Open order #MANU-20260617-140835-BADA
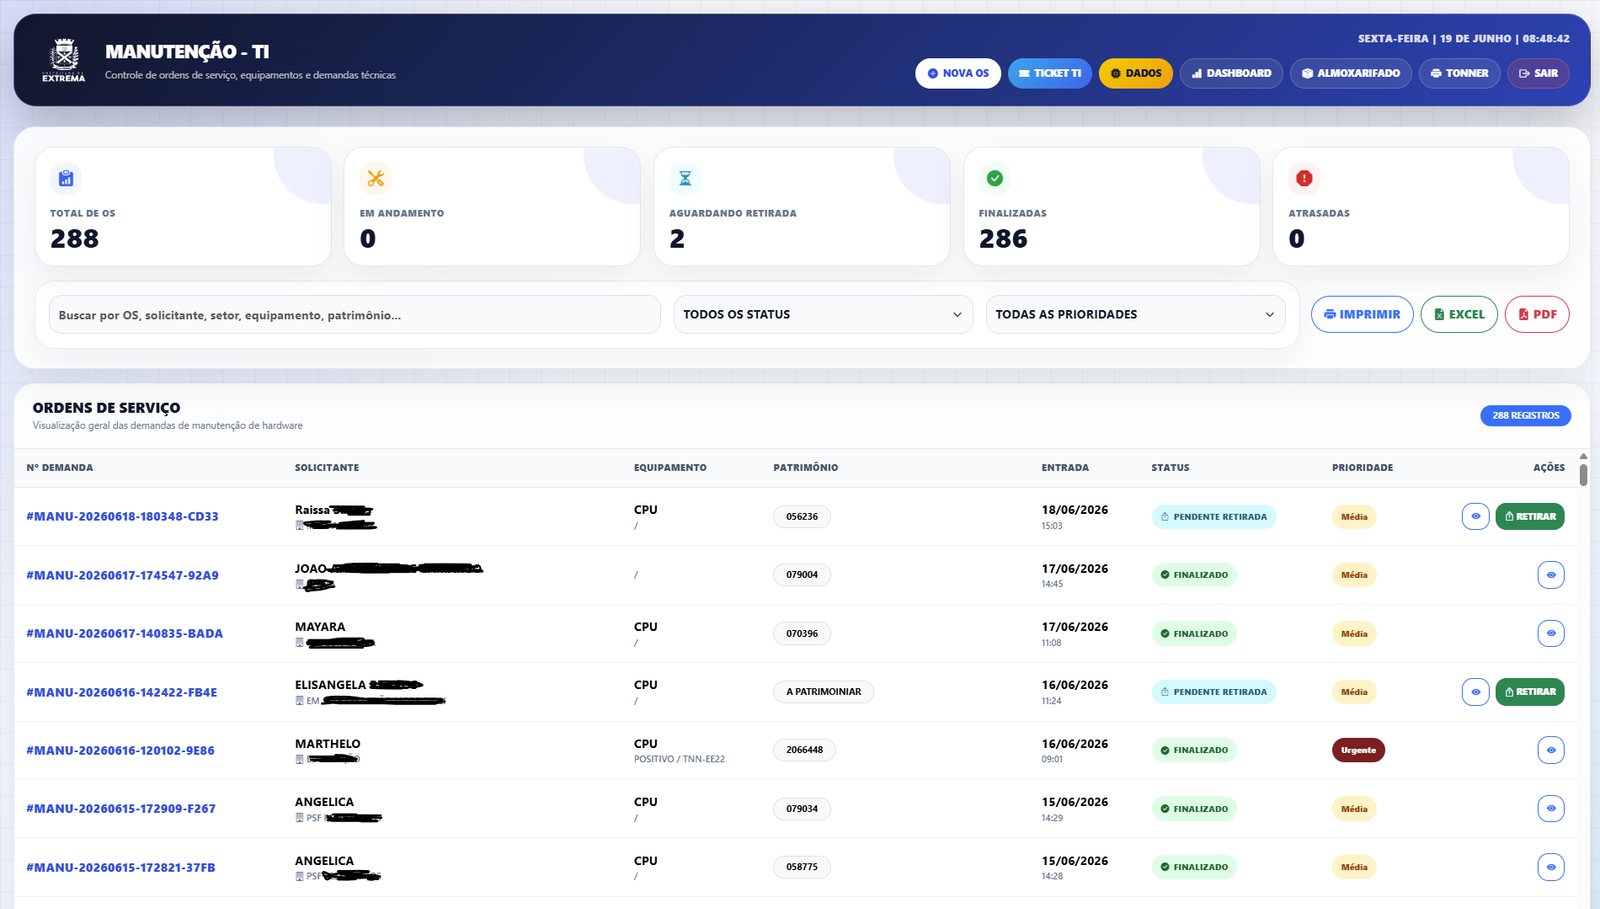Viewport: 1600px width, 909px height. click(x=125, y=633)
